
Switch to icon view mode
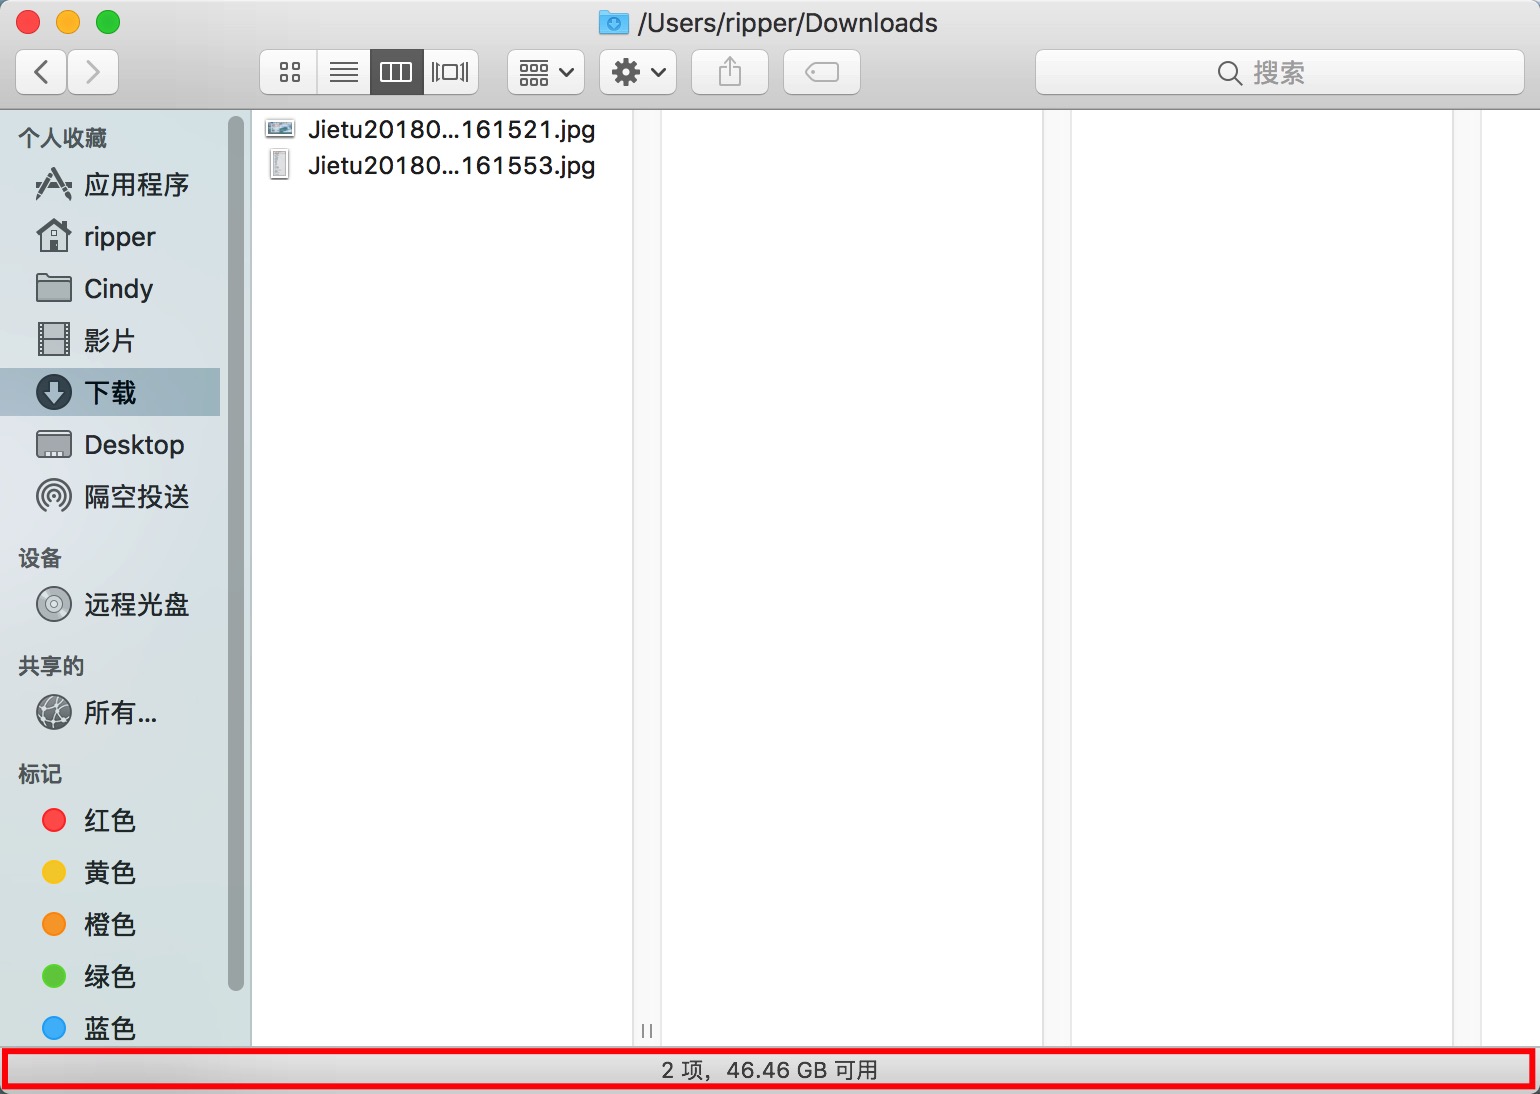point(289,72)
